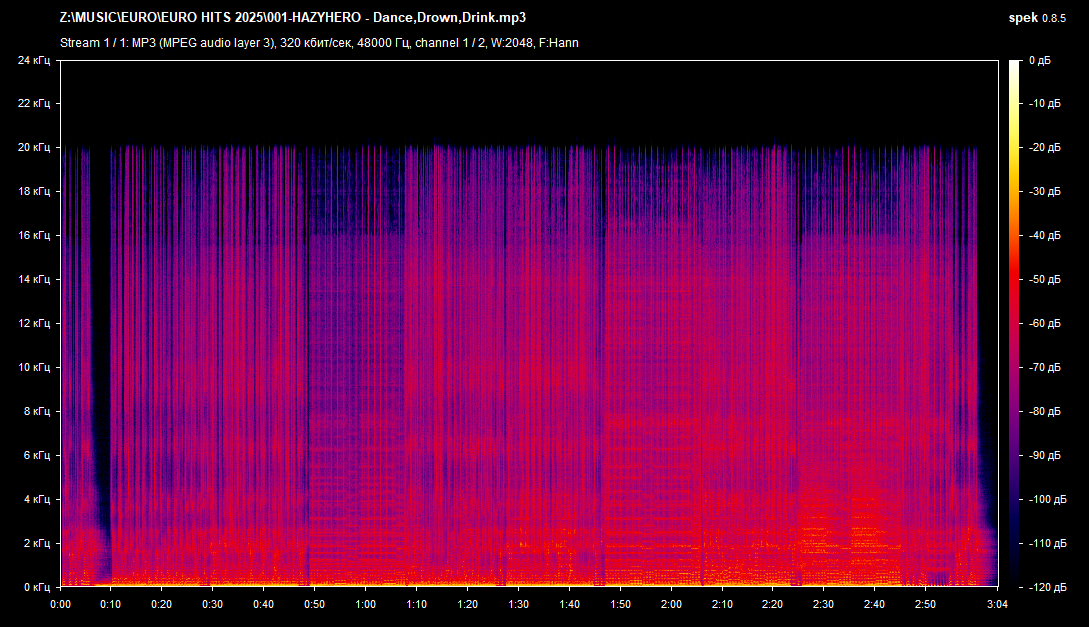The image size is (1089, 627).
Task: Click the -10 дБ level scale label
Action: coord(1045,103)
